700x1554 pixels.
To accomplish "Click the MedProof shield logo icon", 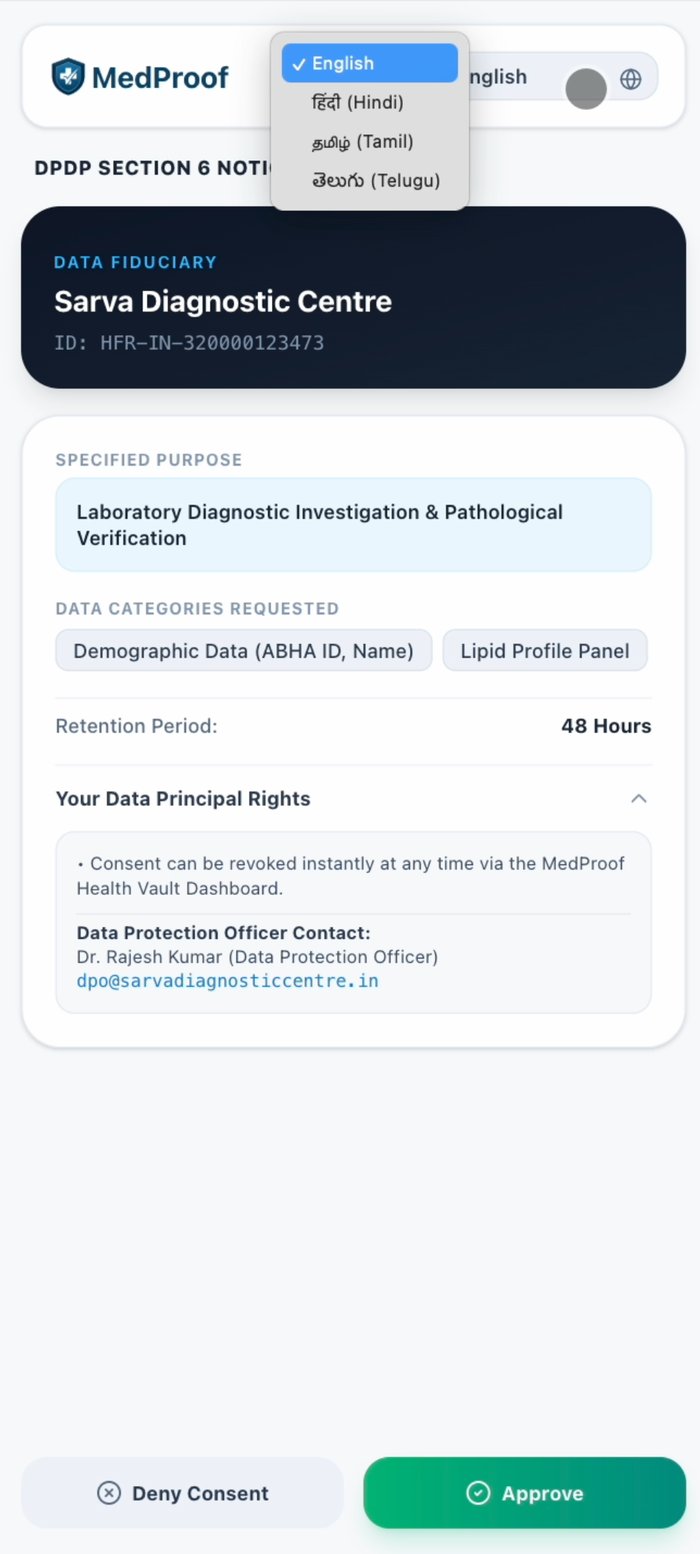I will (68, 77).
